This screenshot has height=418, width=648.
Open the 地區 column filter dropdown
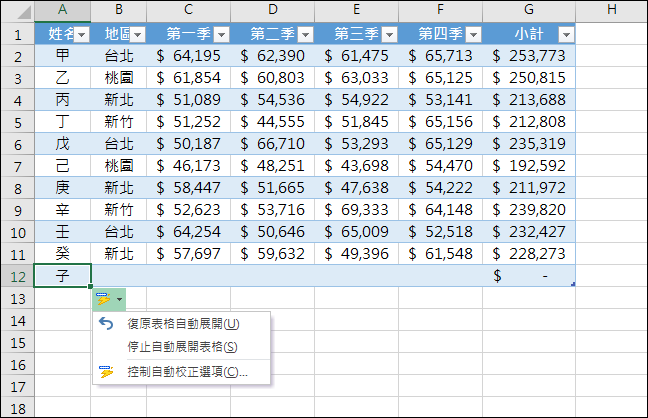(138, 35)
